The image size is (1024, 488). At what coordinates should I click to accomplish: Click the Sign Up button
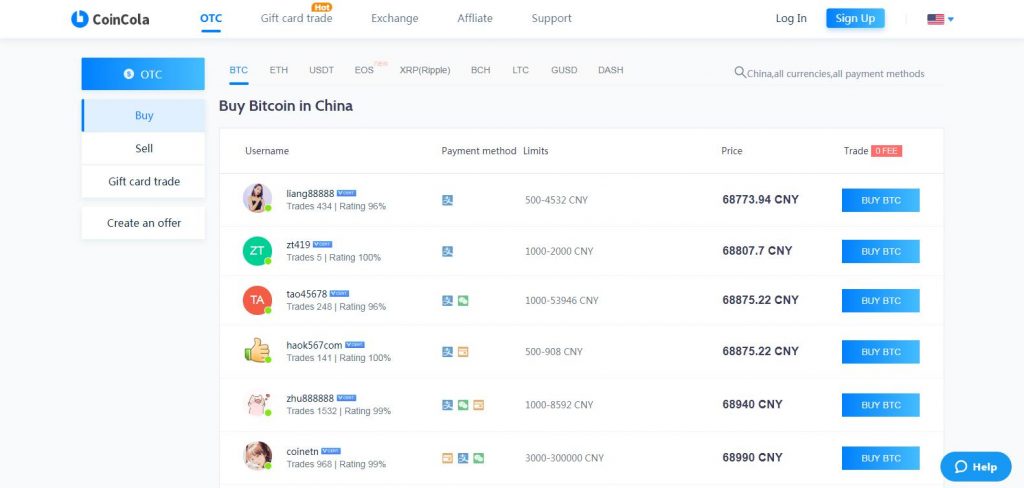(855, 18)
